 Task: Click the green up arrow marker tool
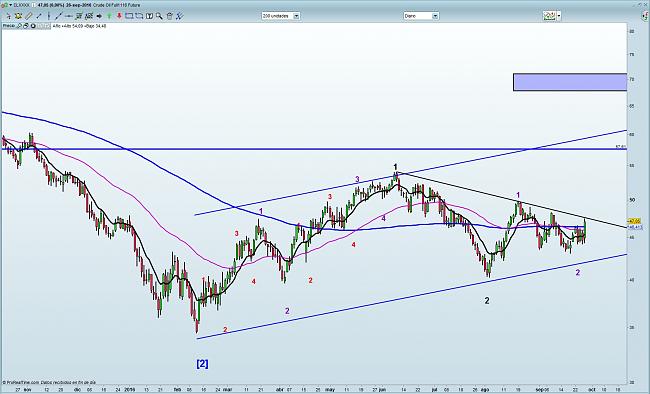(109, 16)
